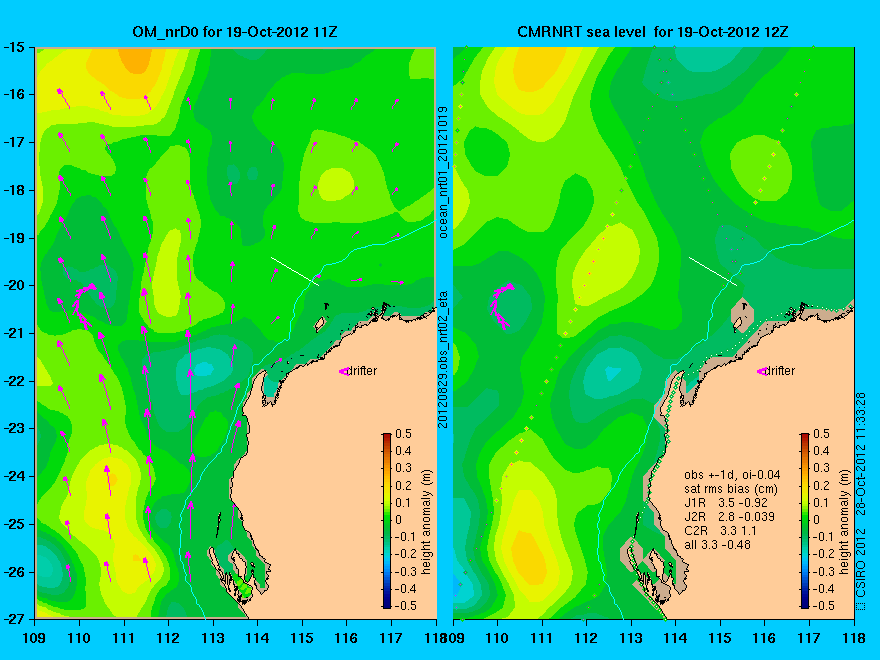Click the 'drifter' label in the right panel
Image resolution: width=880 pixels, height=660 pixels.
[780, 370]
